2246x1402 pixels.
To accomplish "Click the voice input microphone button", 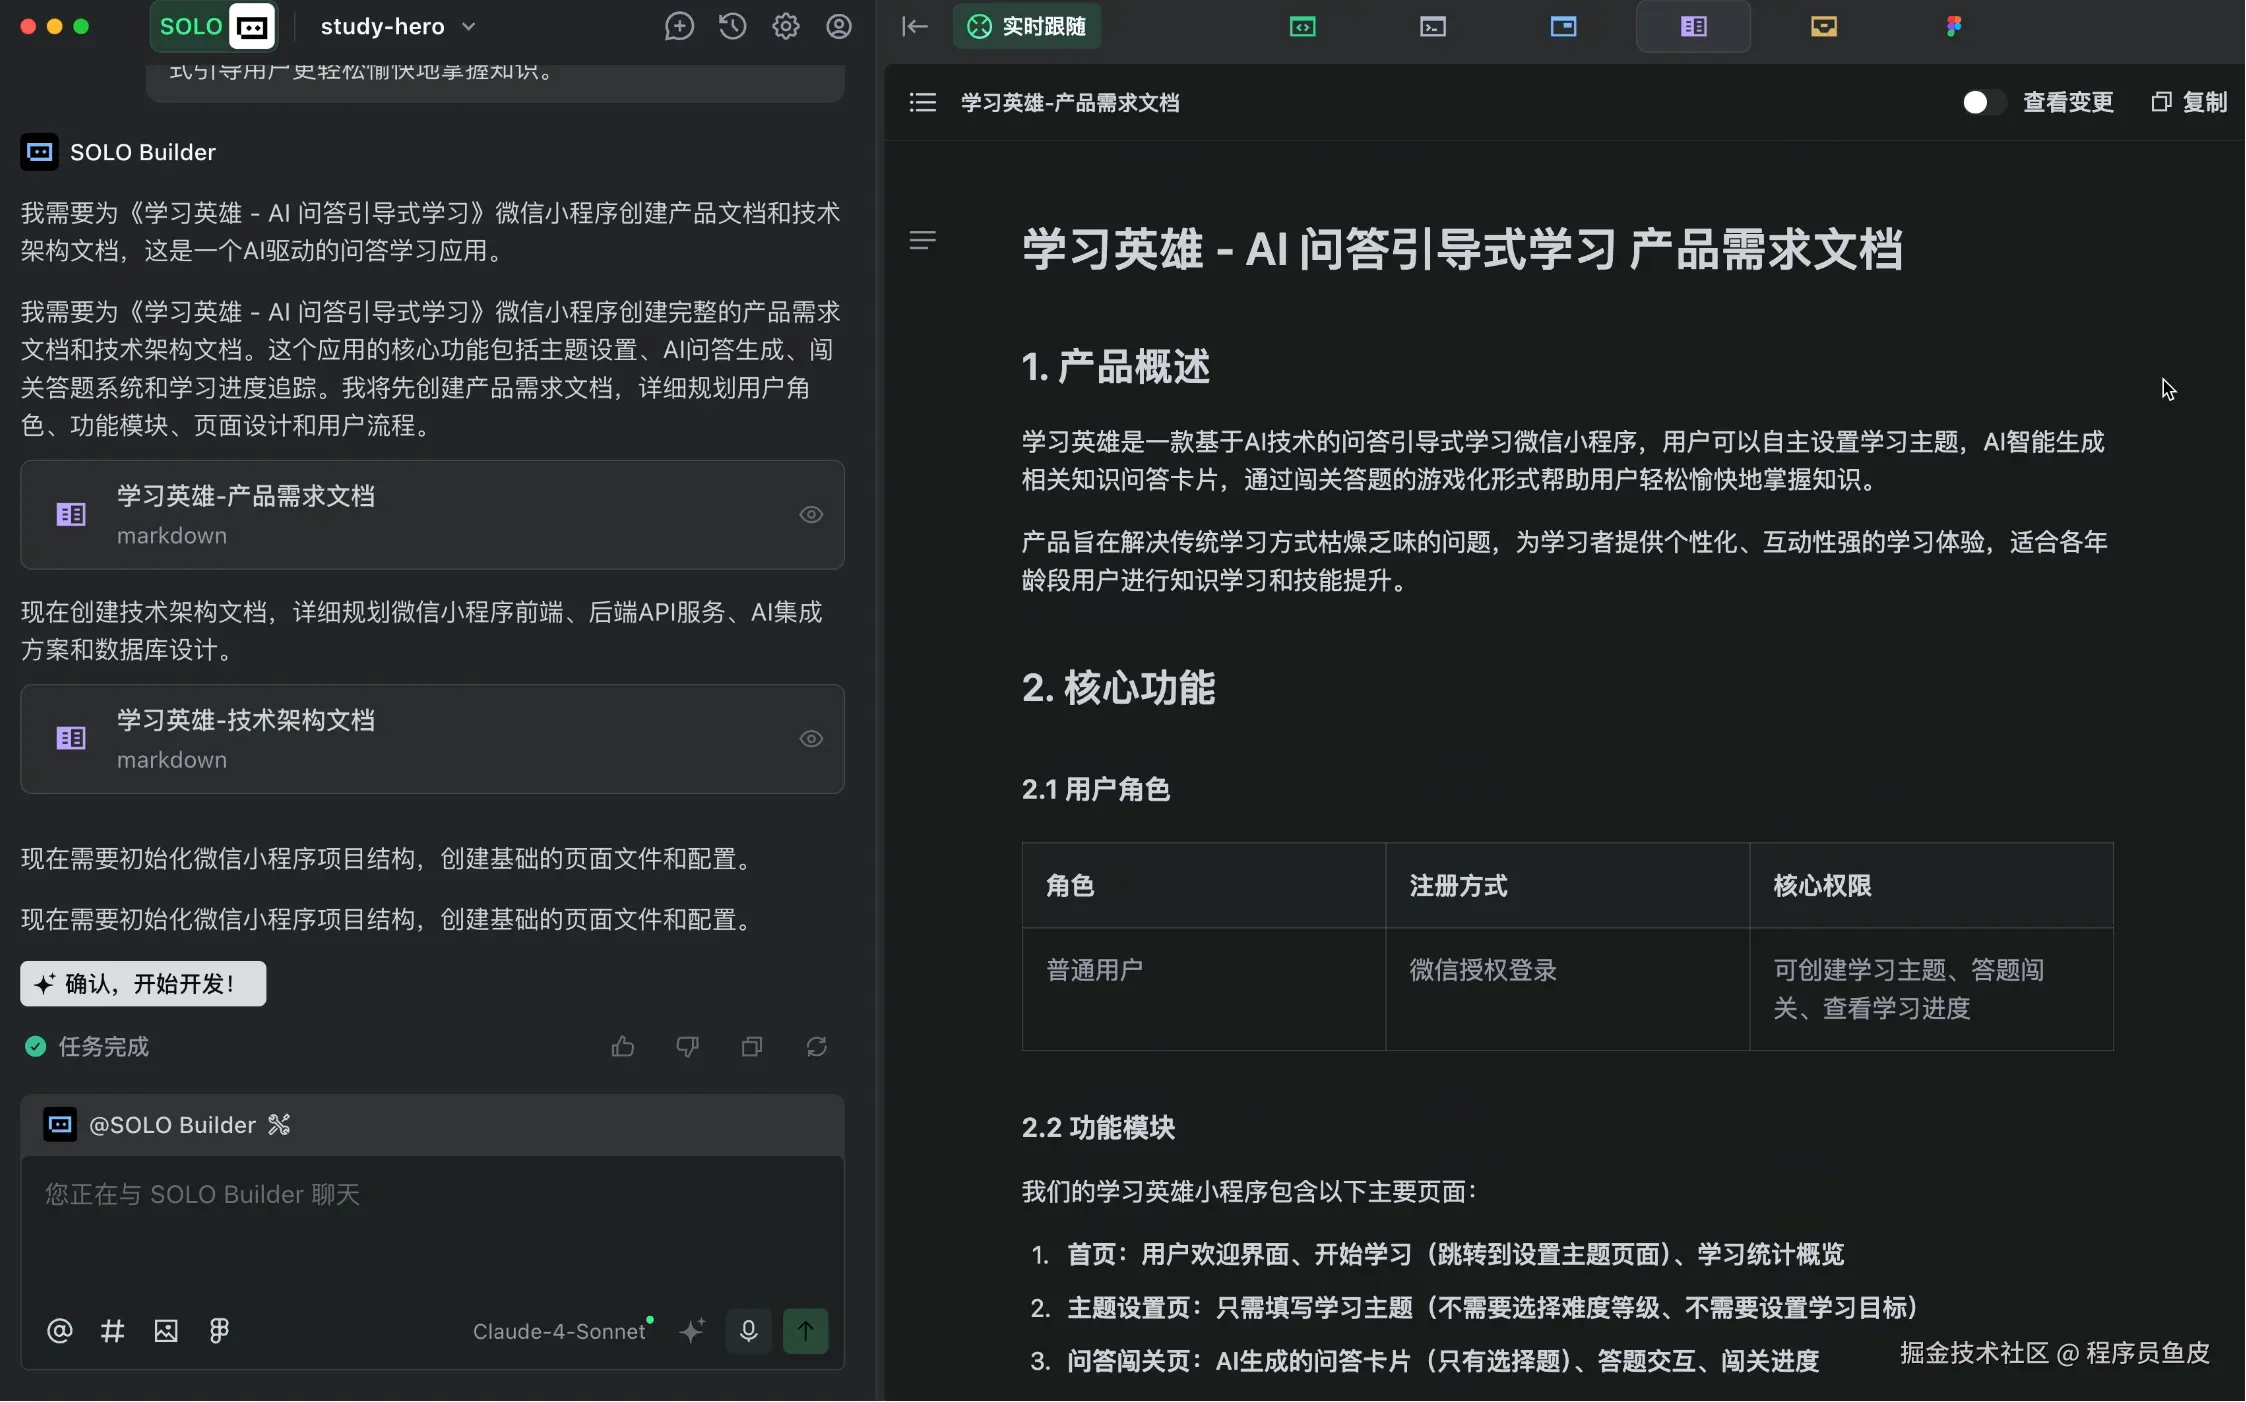I will tap(748, 1331).
